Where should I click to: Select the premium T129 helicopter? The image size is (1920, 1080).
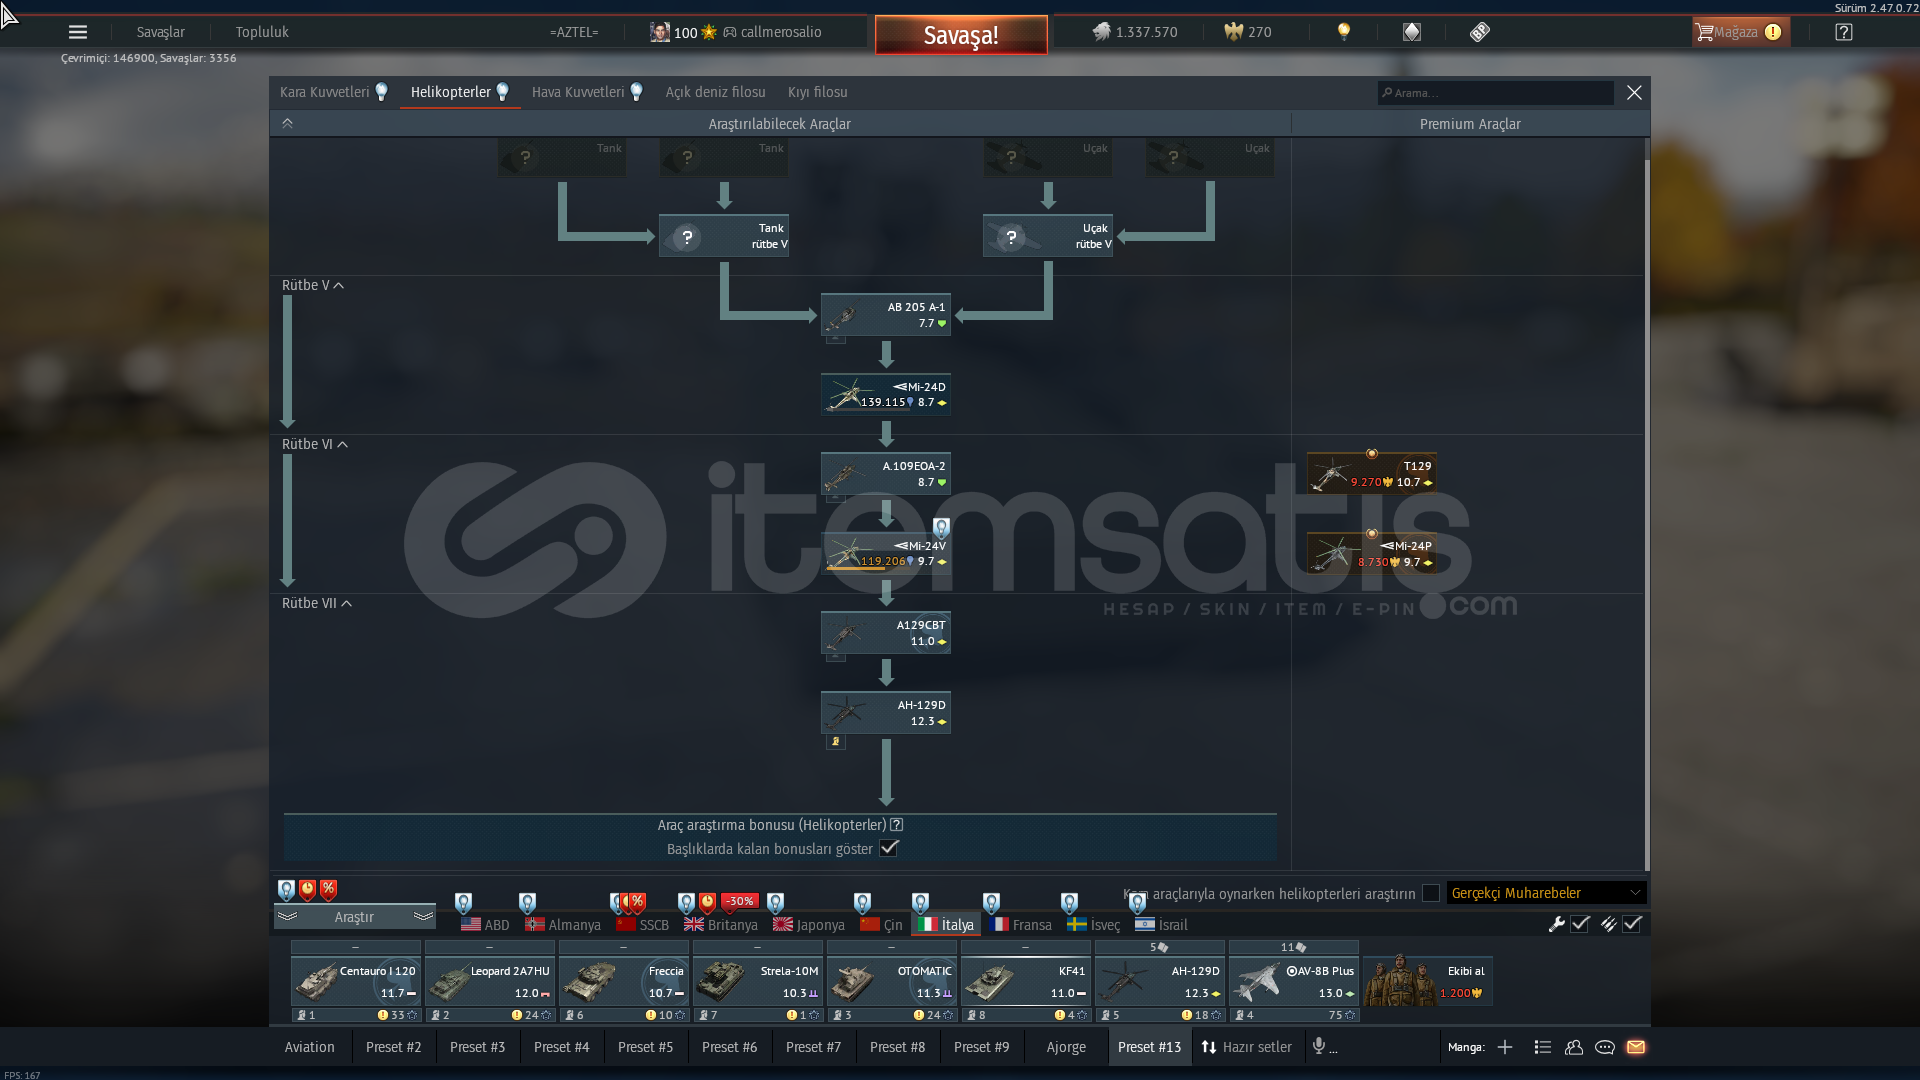tap(1372, 474)
